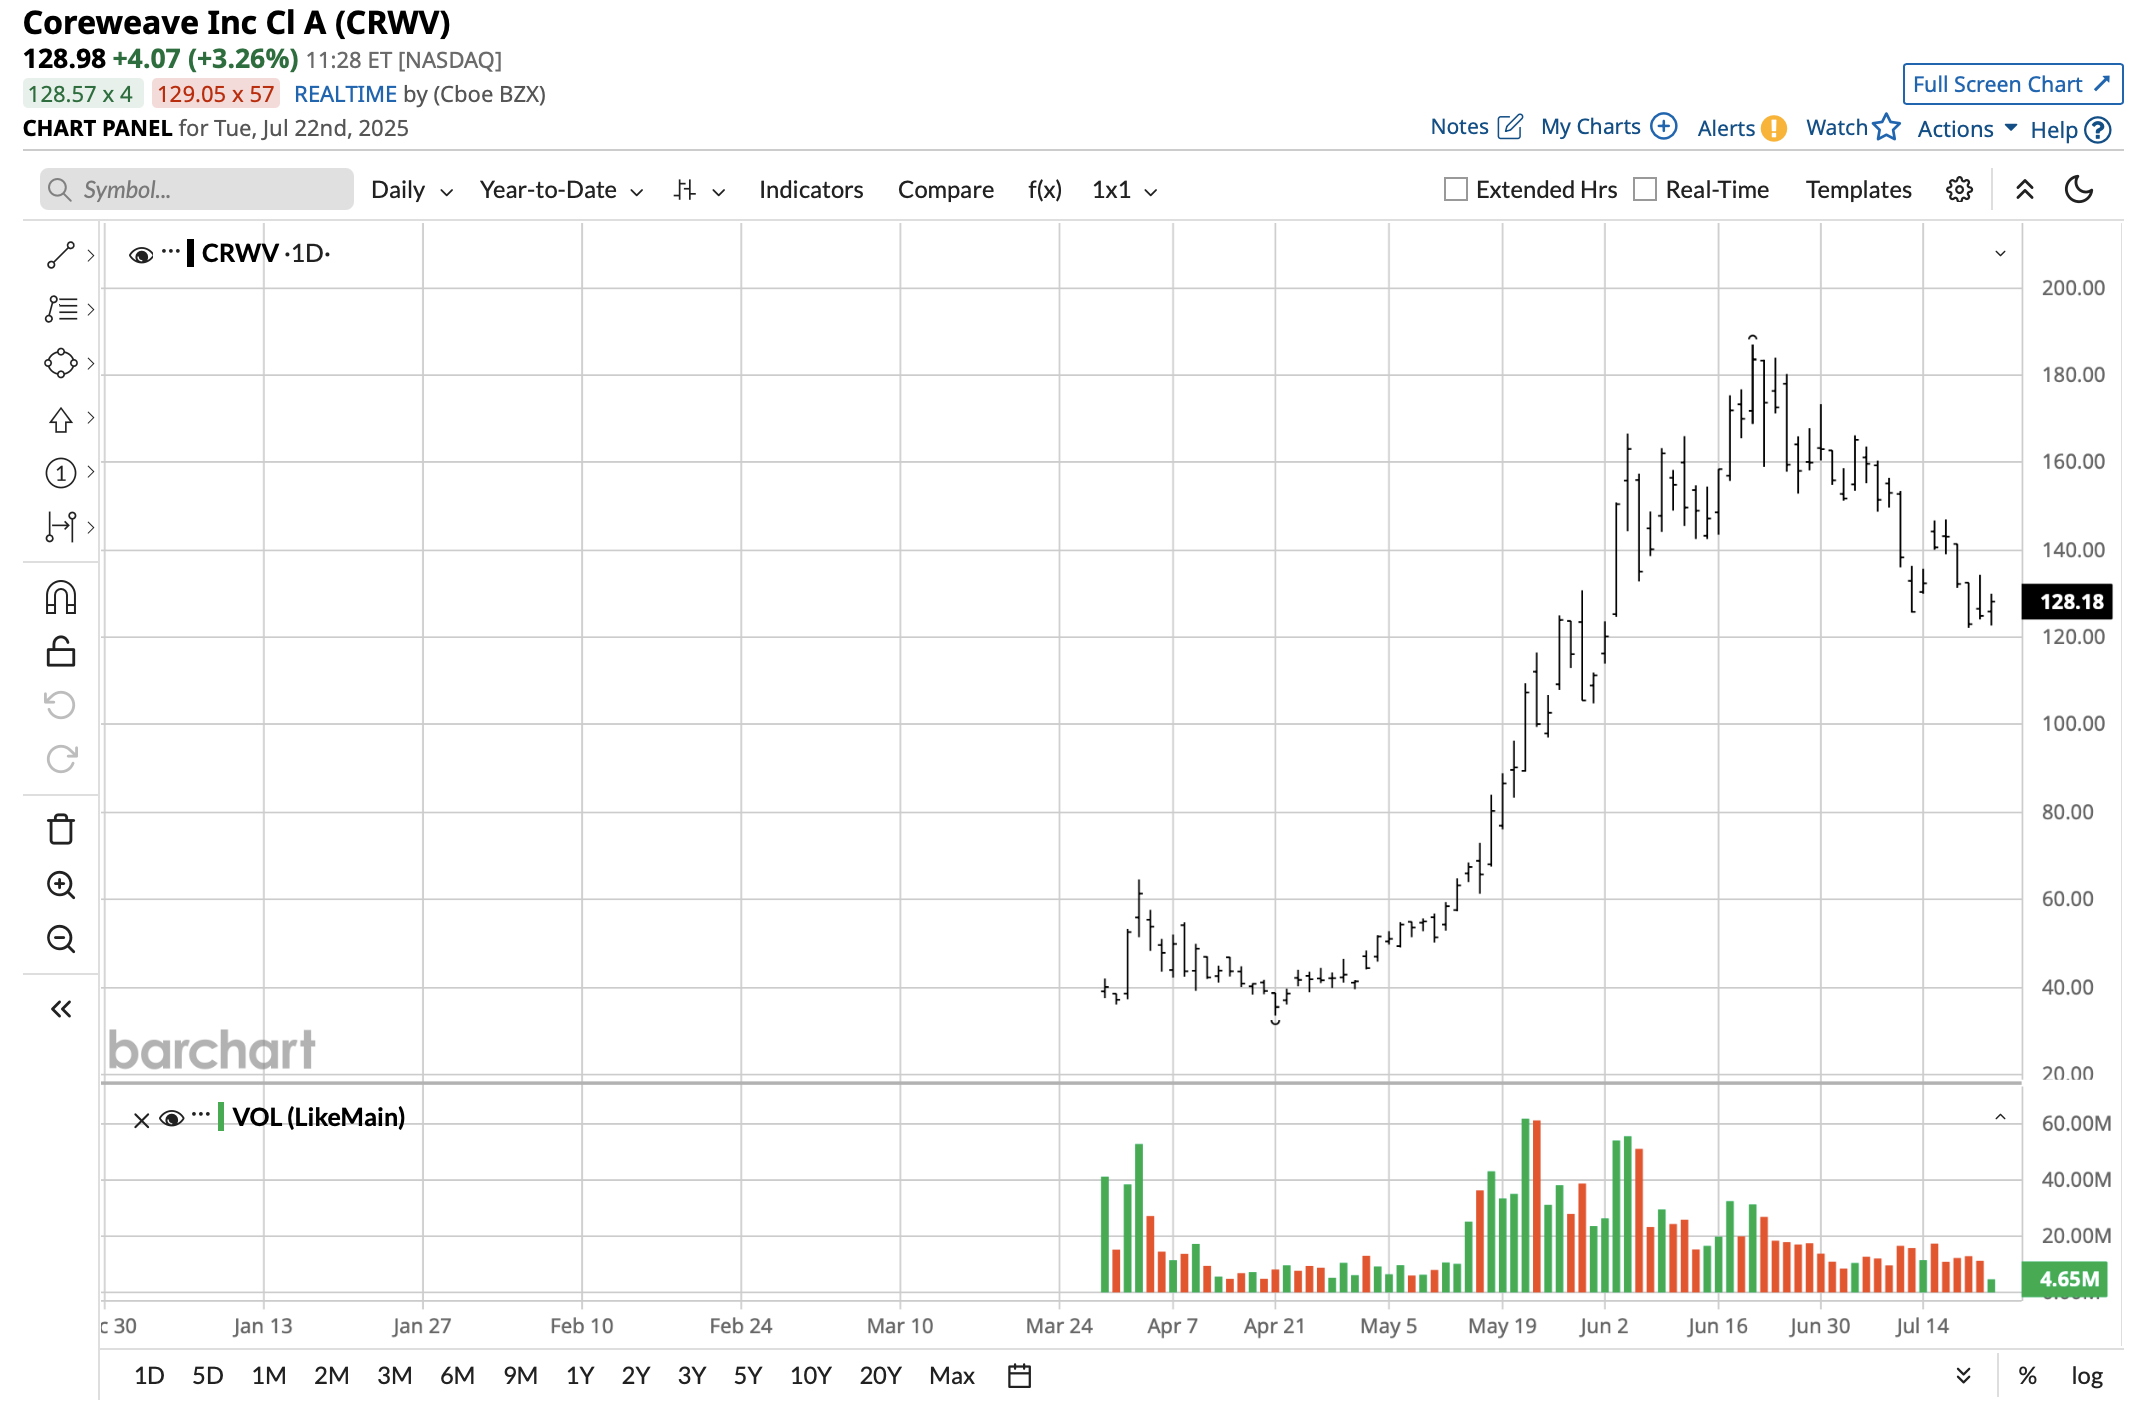Pick the arrow marker tool
The height and width of the screenshot is (1408, 2138).
point(61,418)
